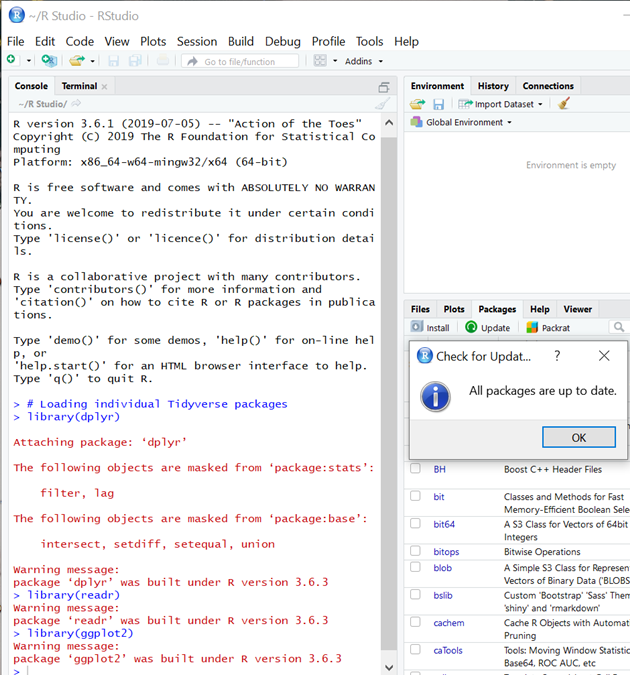Click the Open File folder icon
Image resolution: width=630 pixels, height=675 pixels.
click(77, 61)
